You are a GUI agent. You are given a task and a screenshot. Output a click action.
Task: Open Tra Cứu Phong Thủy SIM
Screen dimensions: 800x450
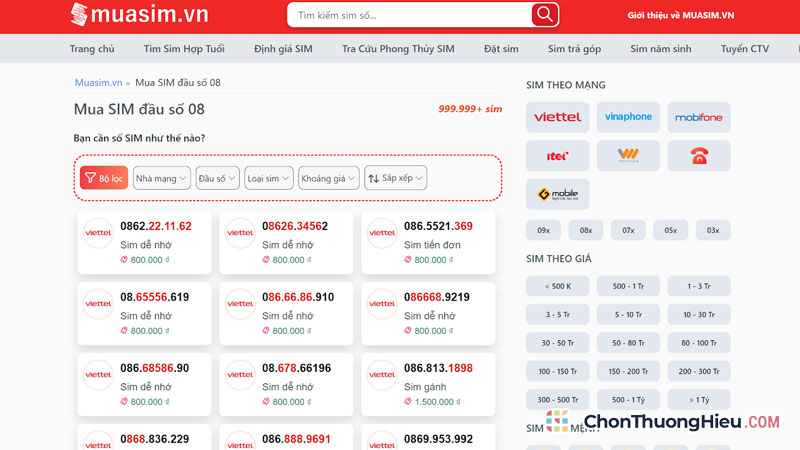(x=398, y=49)
